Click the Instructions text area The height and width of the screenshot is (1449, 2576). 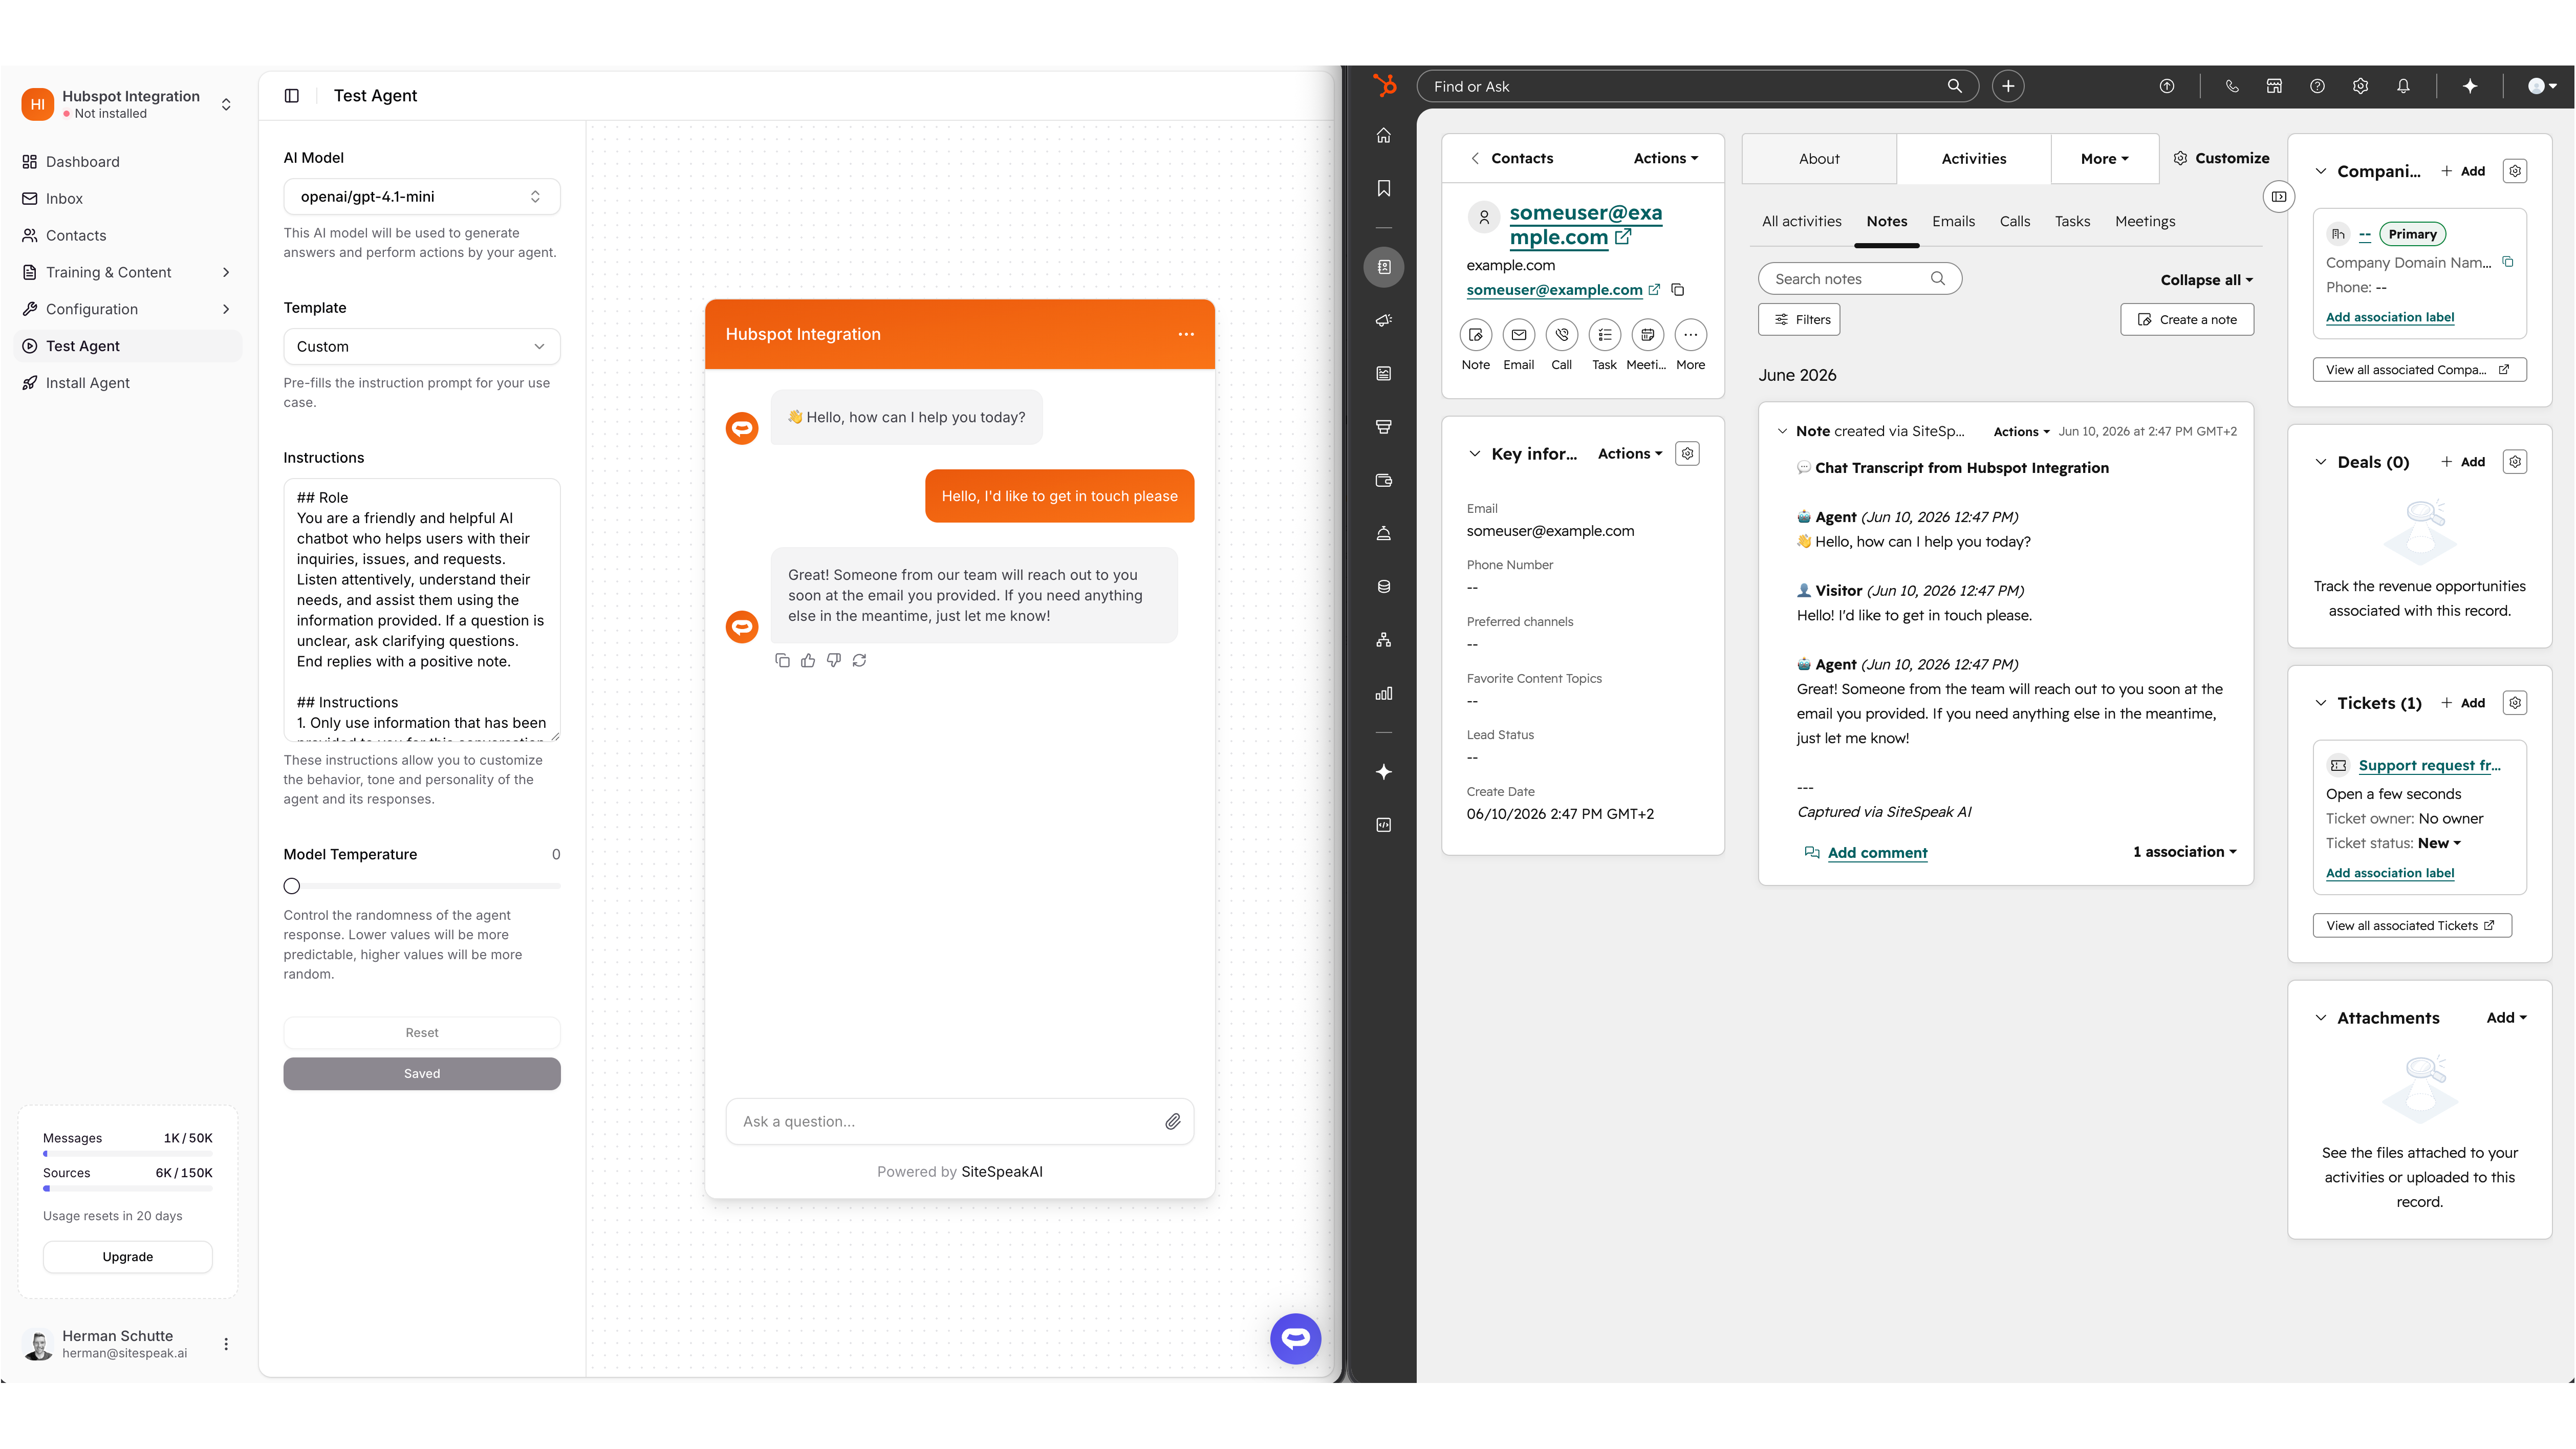click(x=422, y=610)
